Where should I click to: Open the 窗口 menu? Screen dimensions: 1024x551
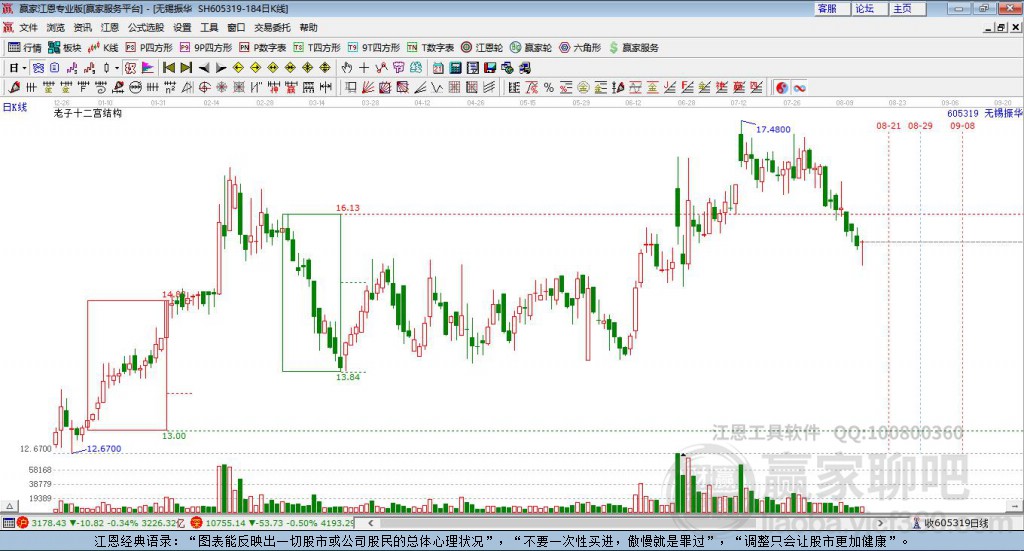(236, 27)
